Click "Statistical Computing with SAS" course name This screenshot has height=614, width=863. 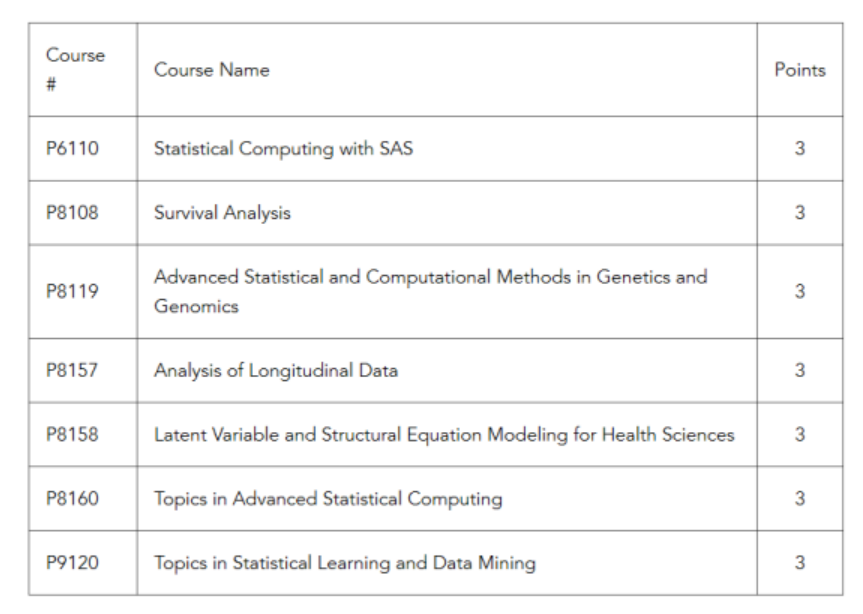[283, 148]
